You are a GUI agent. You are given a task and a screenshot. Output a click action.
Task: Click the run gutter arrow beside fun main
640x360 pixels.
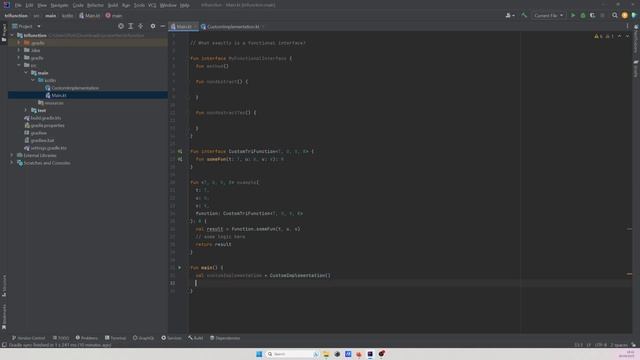180,268
